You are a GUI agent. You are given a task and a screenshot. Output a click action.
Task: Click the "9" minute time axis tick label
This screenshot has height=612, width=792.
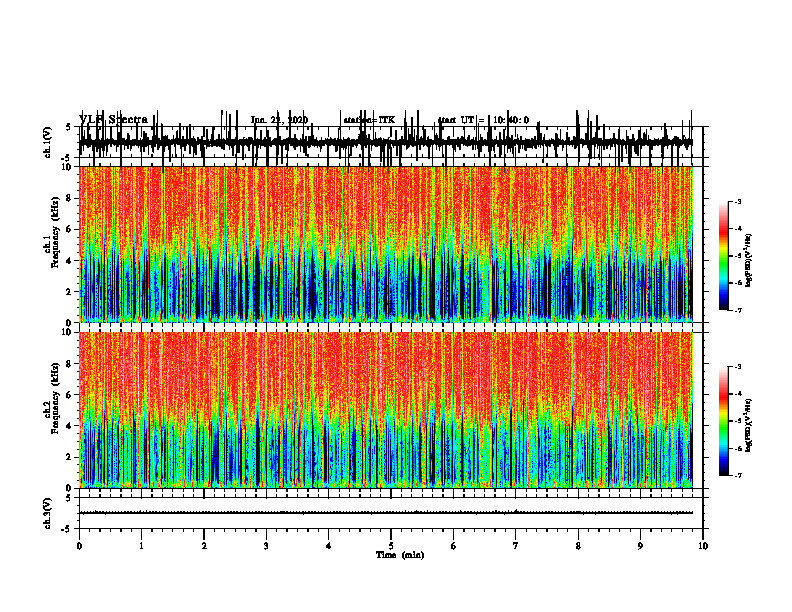pos(640,546)
